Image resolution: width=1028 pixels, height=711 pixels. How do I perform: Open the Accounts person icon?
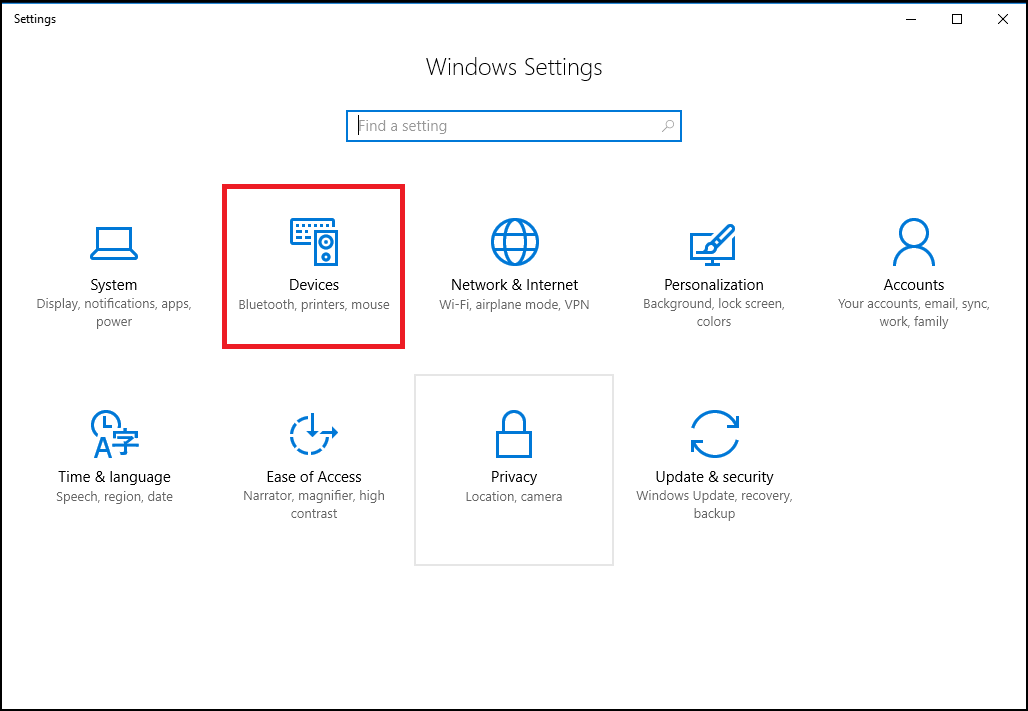point(914,242)
